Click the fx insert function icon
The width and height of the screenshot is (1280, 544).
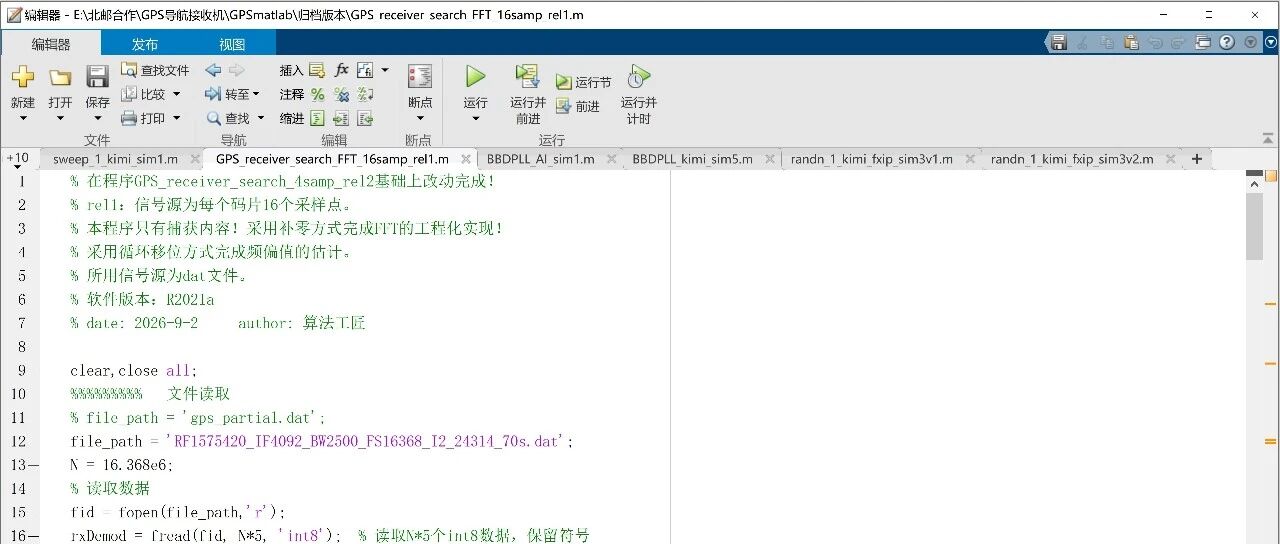tap(341, 70)
